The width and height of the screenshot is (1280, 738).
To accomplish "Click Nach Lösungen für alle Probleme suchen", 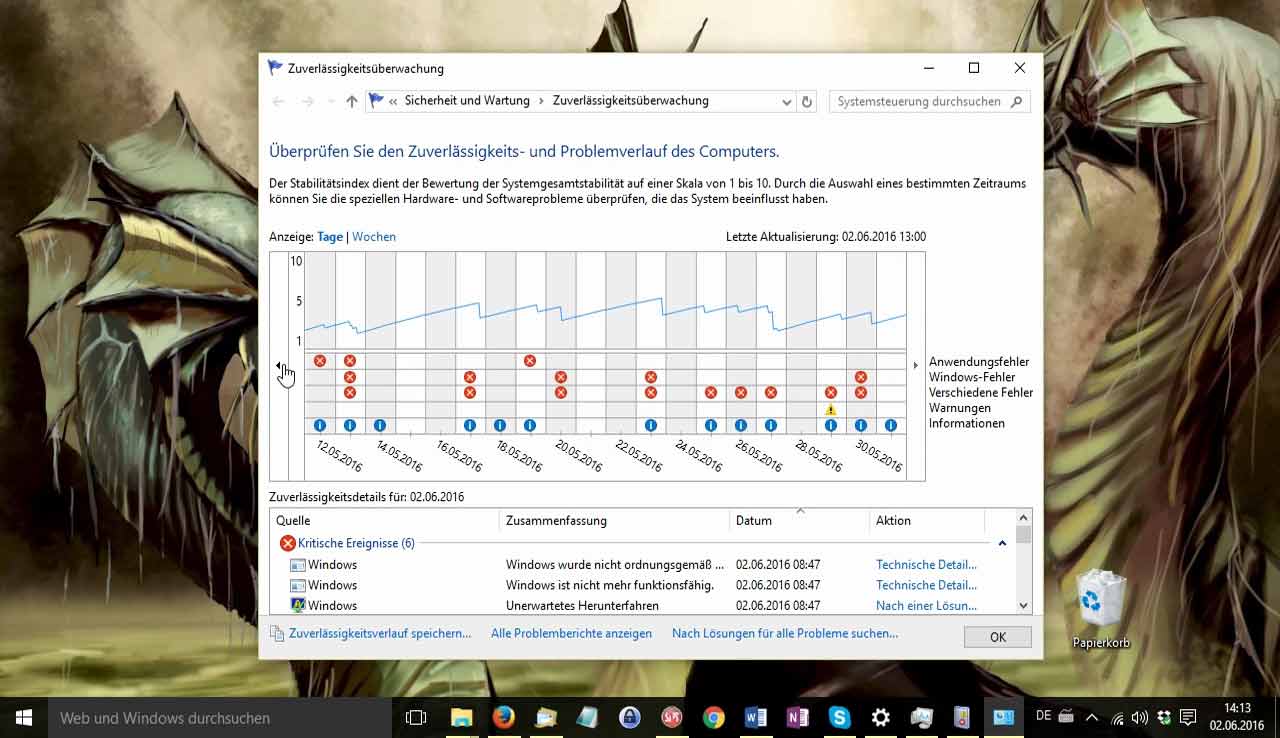I will [785, 633].
